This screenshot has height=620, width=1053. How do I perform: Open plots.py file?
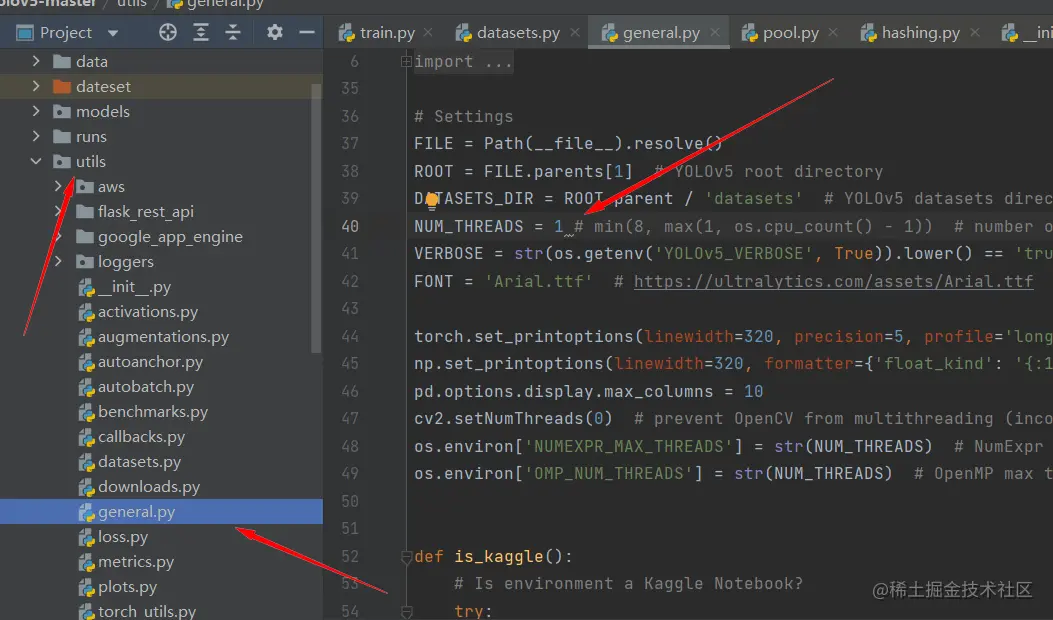tap(127, 586)
